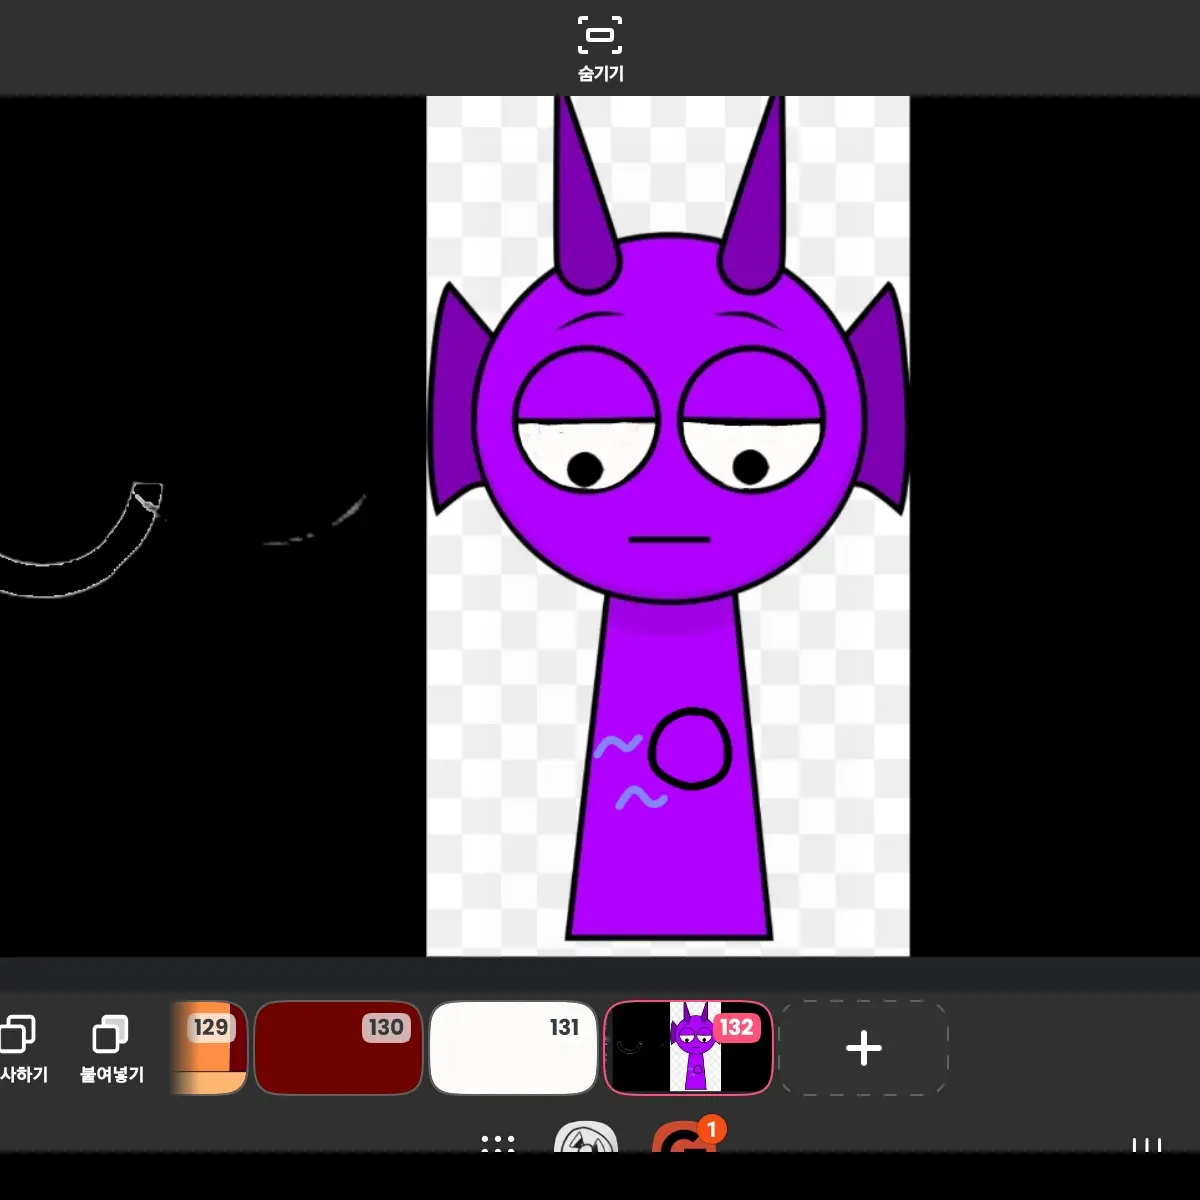Click the copy frame icon (복사하기)
The height and width of the screenshot is (1200, 1200).
pyautogui.click(x=17, y=1033)
